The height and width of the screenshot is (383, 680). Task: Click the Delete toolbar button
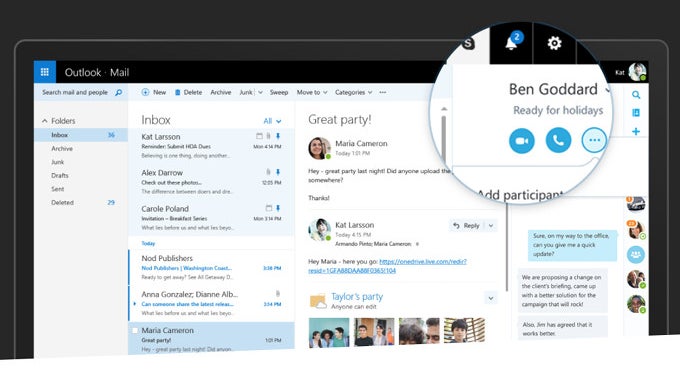[x=189, y=92]
